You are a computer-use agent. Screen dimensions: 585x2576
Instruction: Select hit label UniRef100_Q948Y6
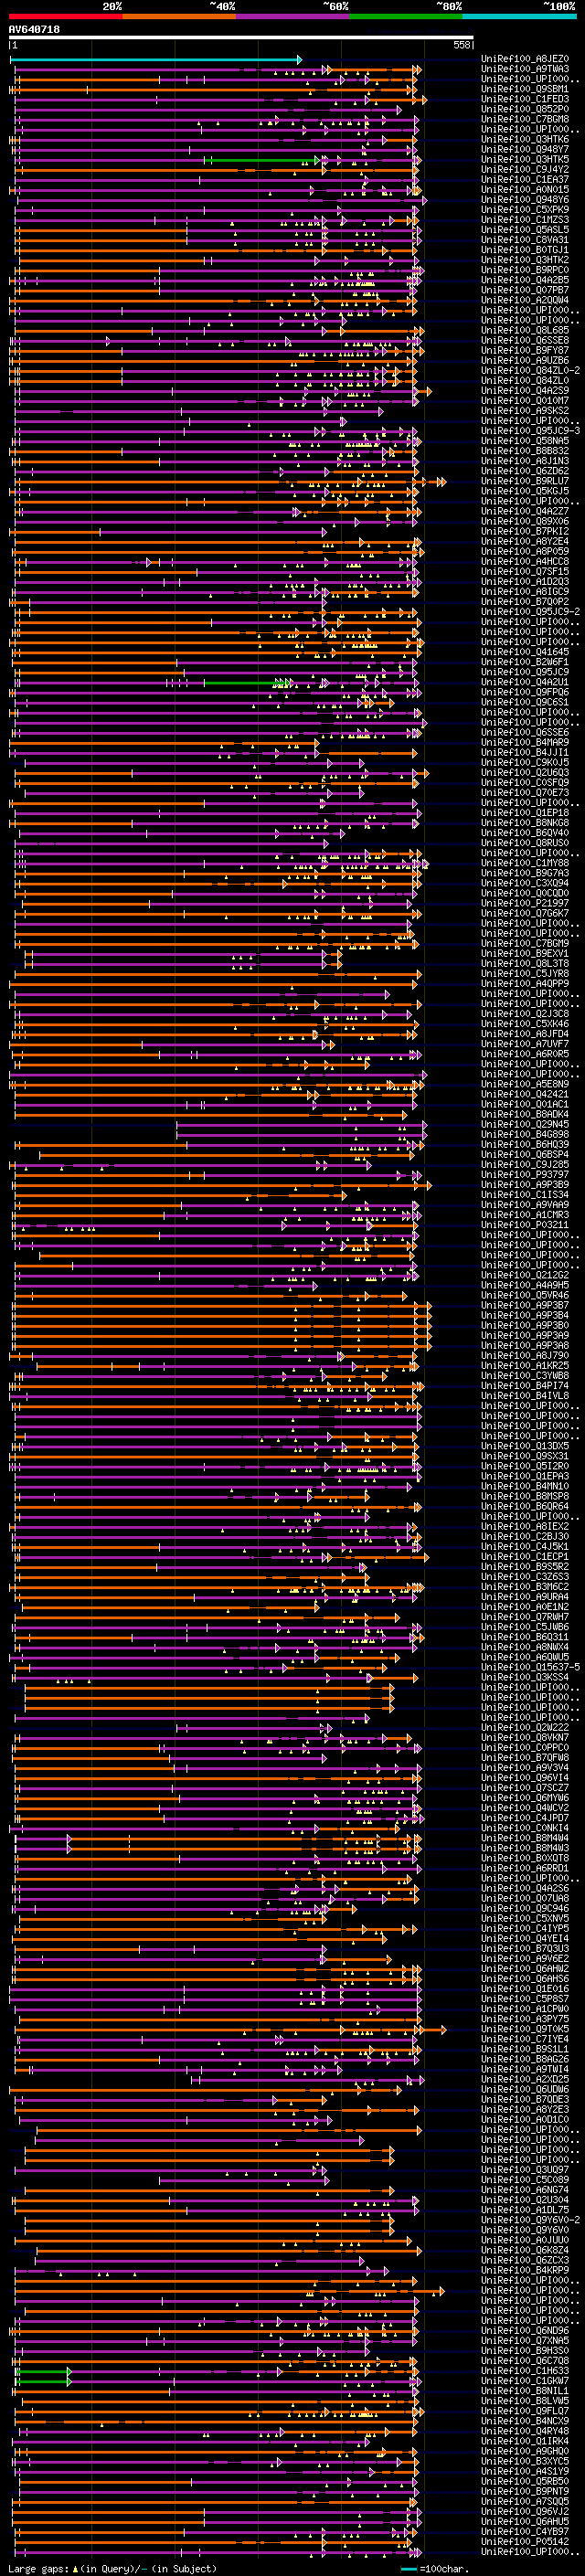click(x=525, y=199)
